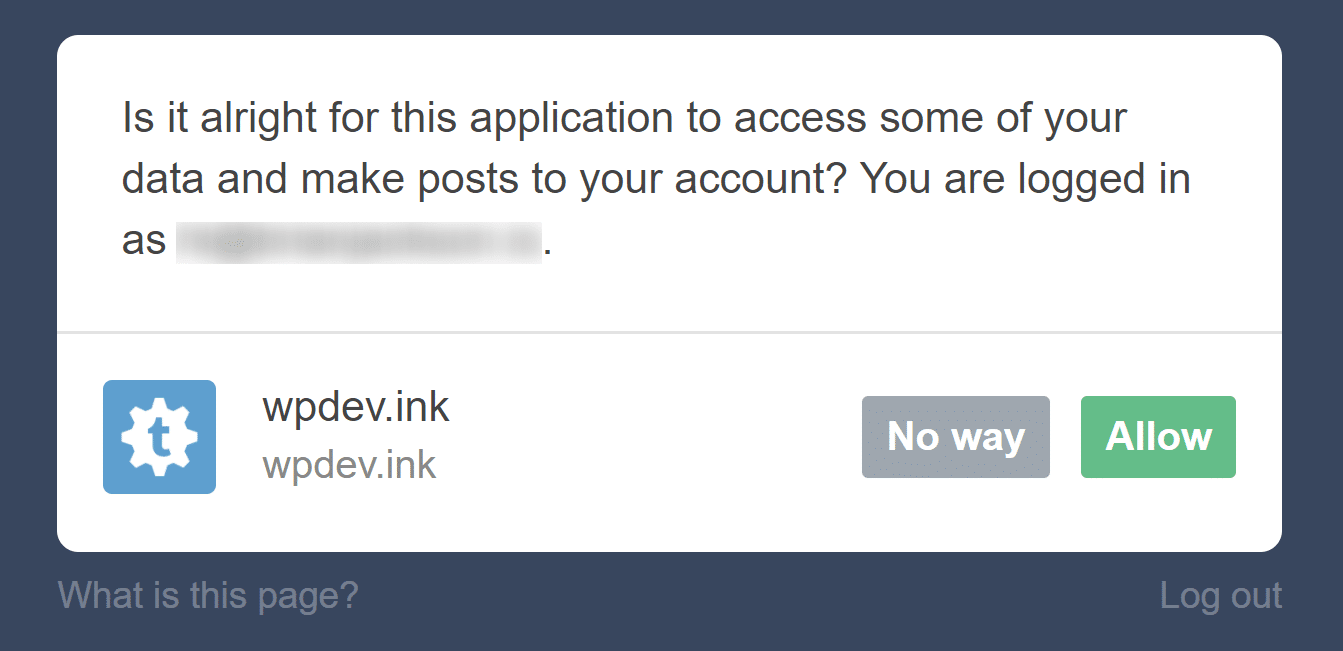
Task: Click the wpdev.ink application name heading
Action: tap(355, 406)
